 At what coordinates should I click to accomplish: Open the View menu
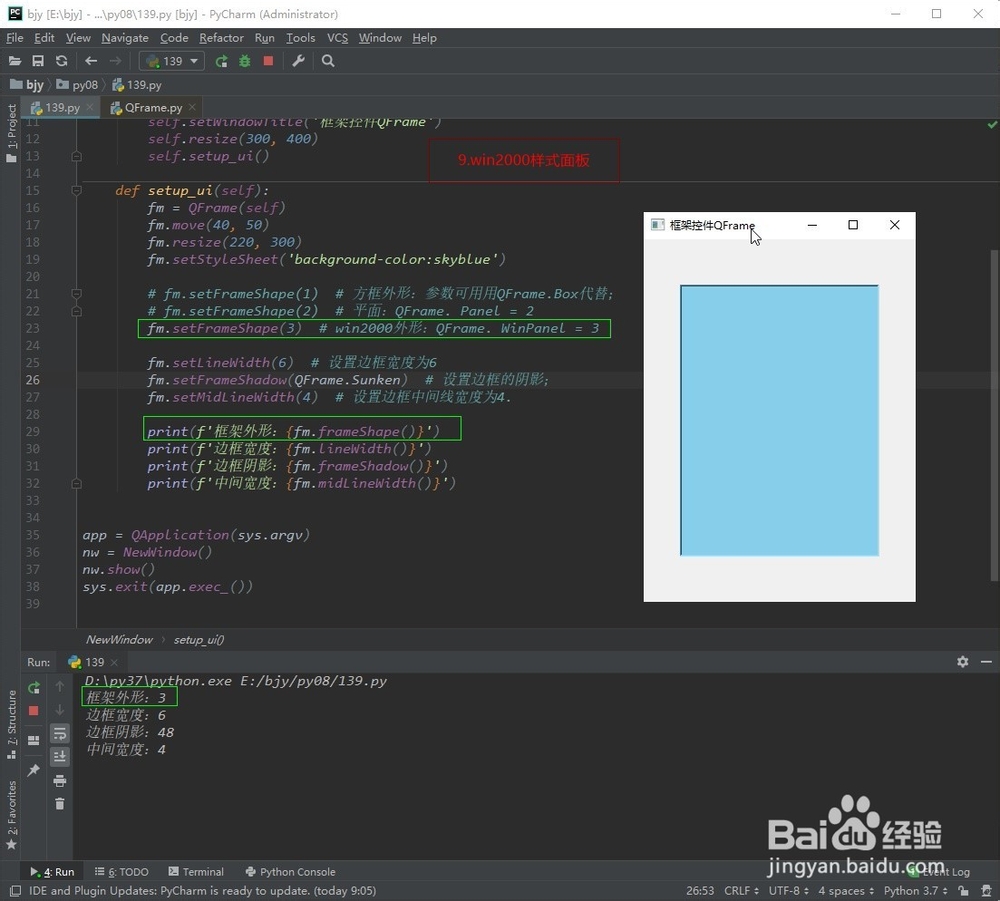[x=78, y=38]
